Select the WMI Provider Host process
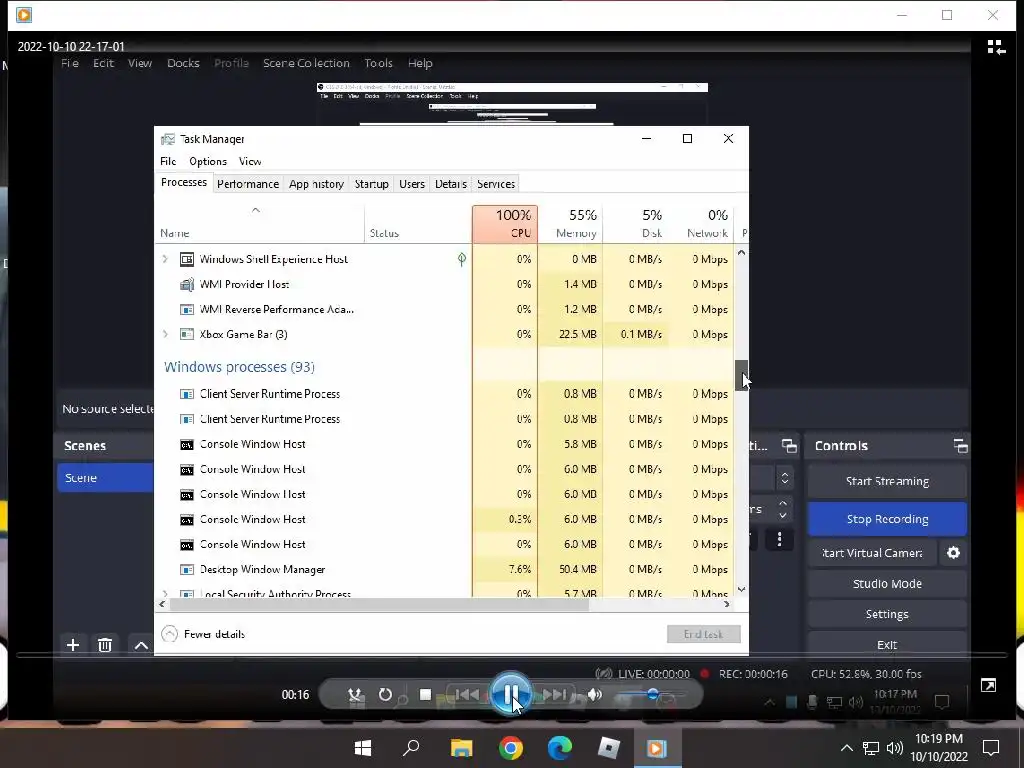 [x=444, y=284]
